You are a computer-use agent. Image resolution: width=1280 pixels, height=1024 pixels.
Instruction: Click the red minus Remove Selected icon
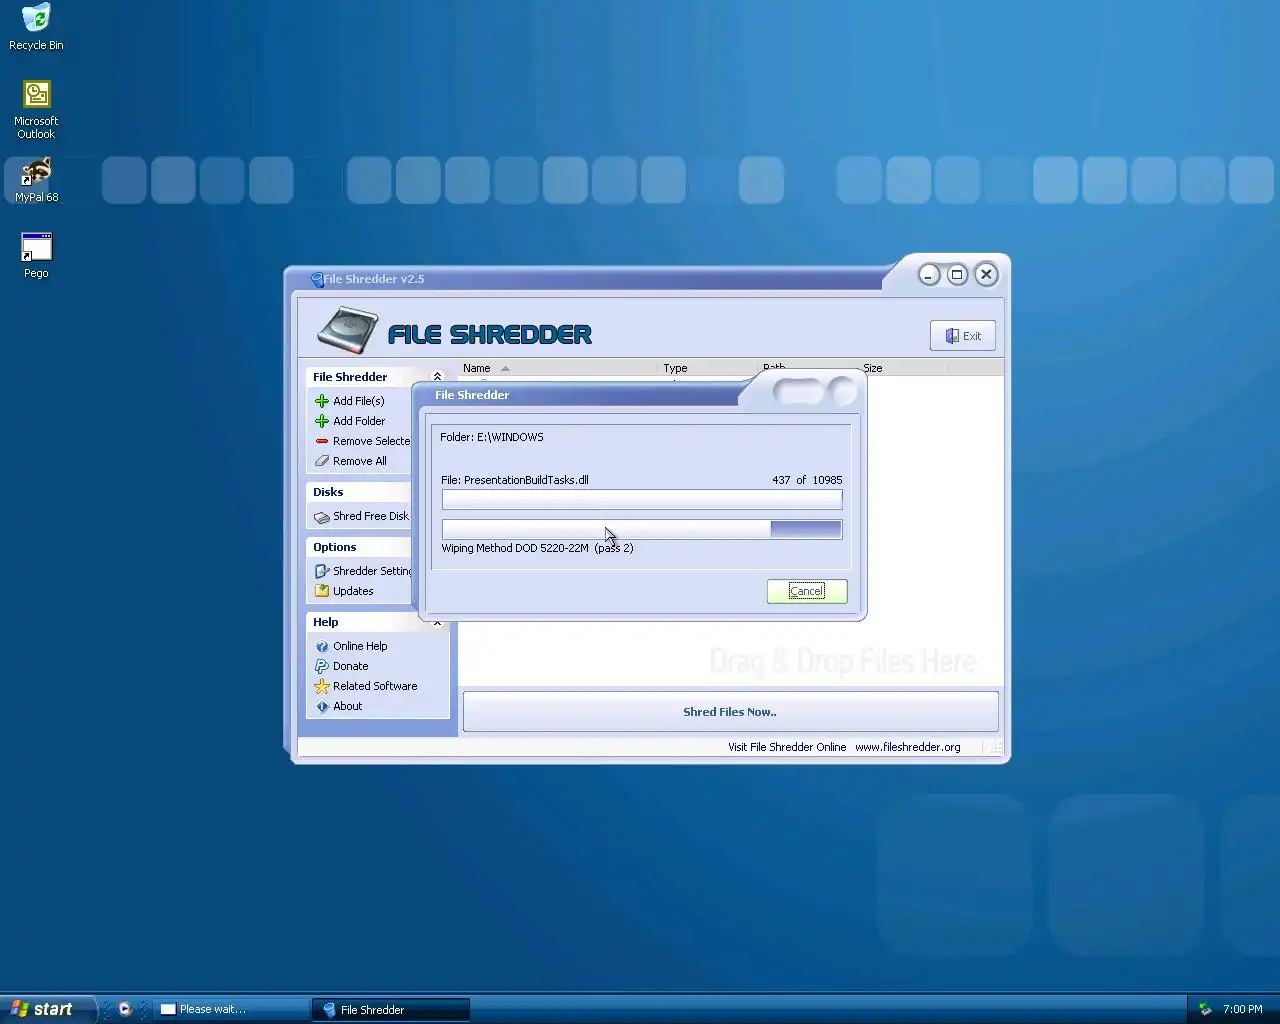(x=322, y=441)
